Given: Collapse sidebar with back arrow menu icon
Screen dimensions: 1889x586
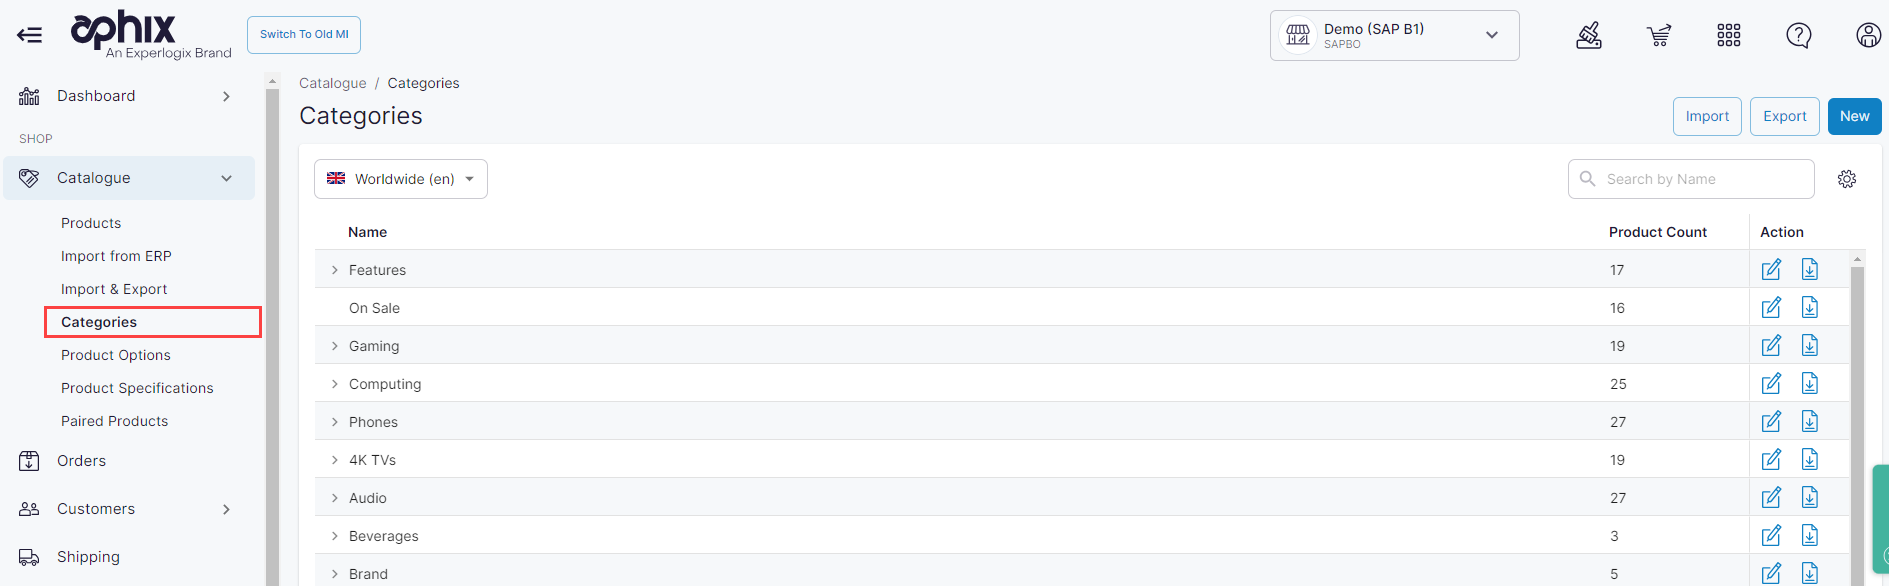Looking at the screenshot, I should 29,35.
